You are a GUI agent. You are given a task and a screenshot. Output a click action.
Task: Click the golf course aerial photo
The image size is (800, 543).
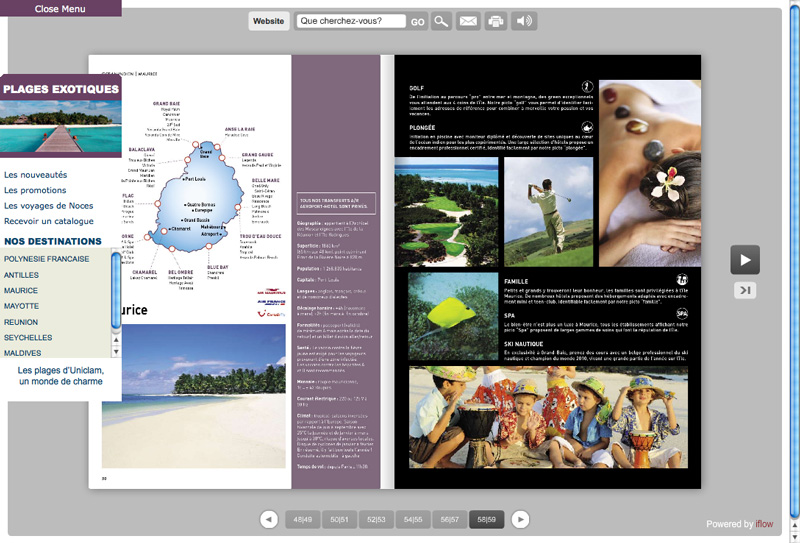[446, 212]
